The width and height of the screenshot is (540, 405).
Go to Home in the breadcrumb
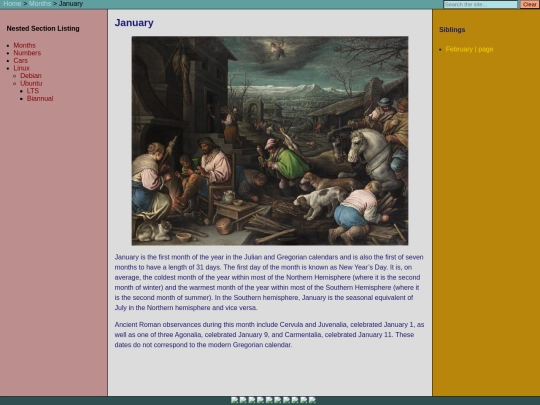(x=12, y=4)
